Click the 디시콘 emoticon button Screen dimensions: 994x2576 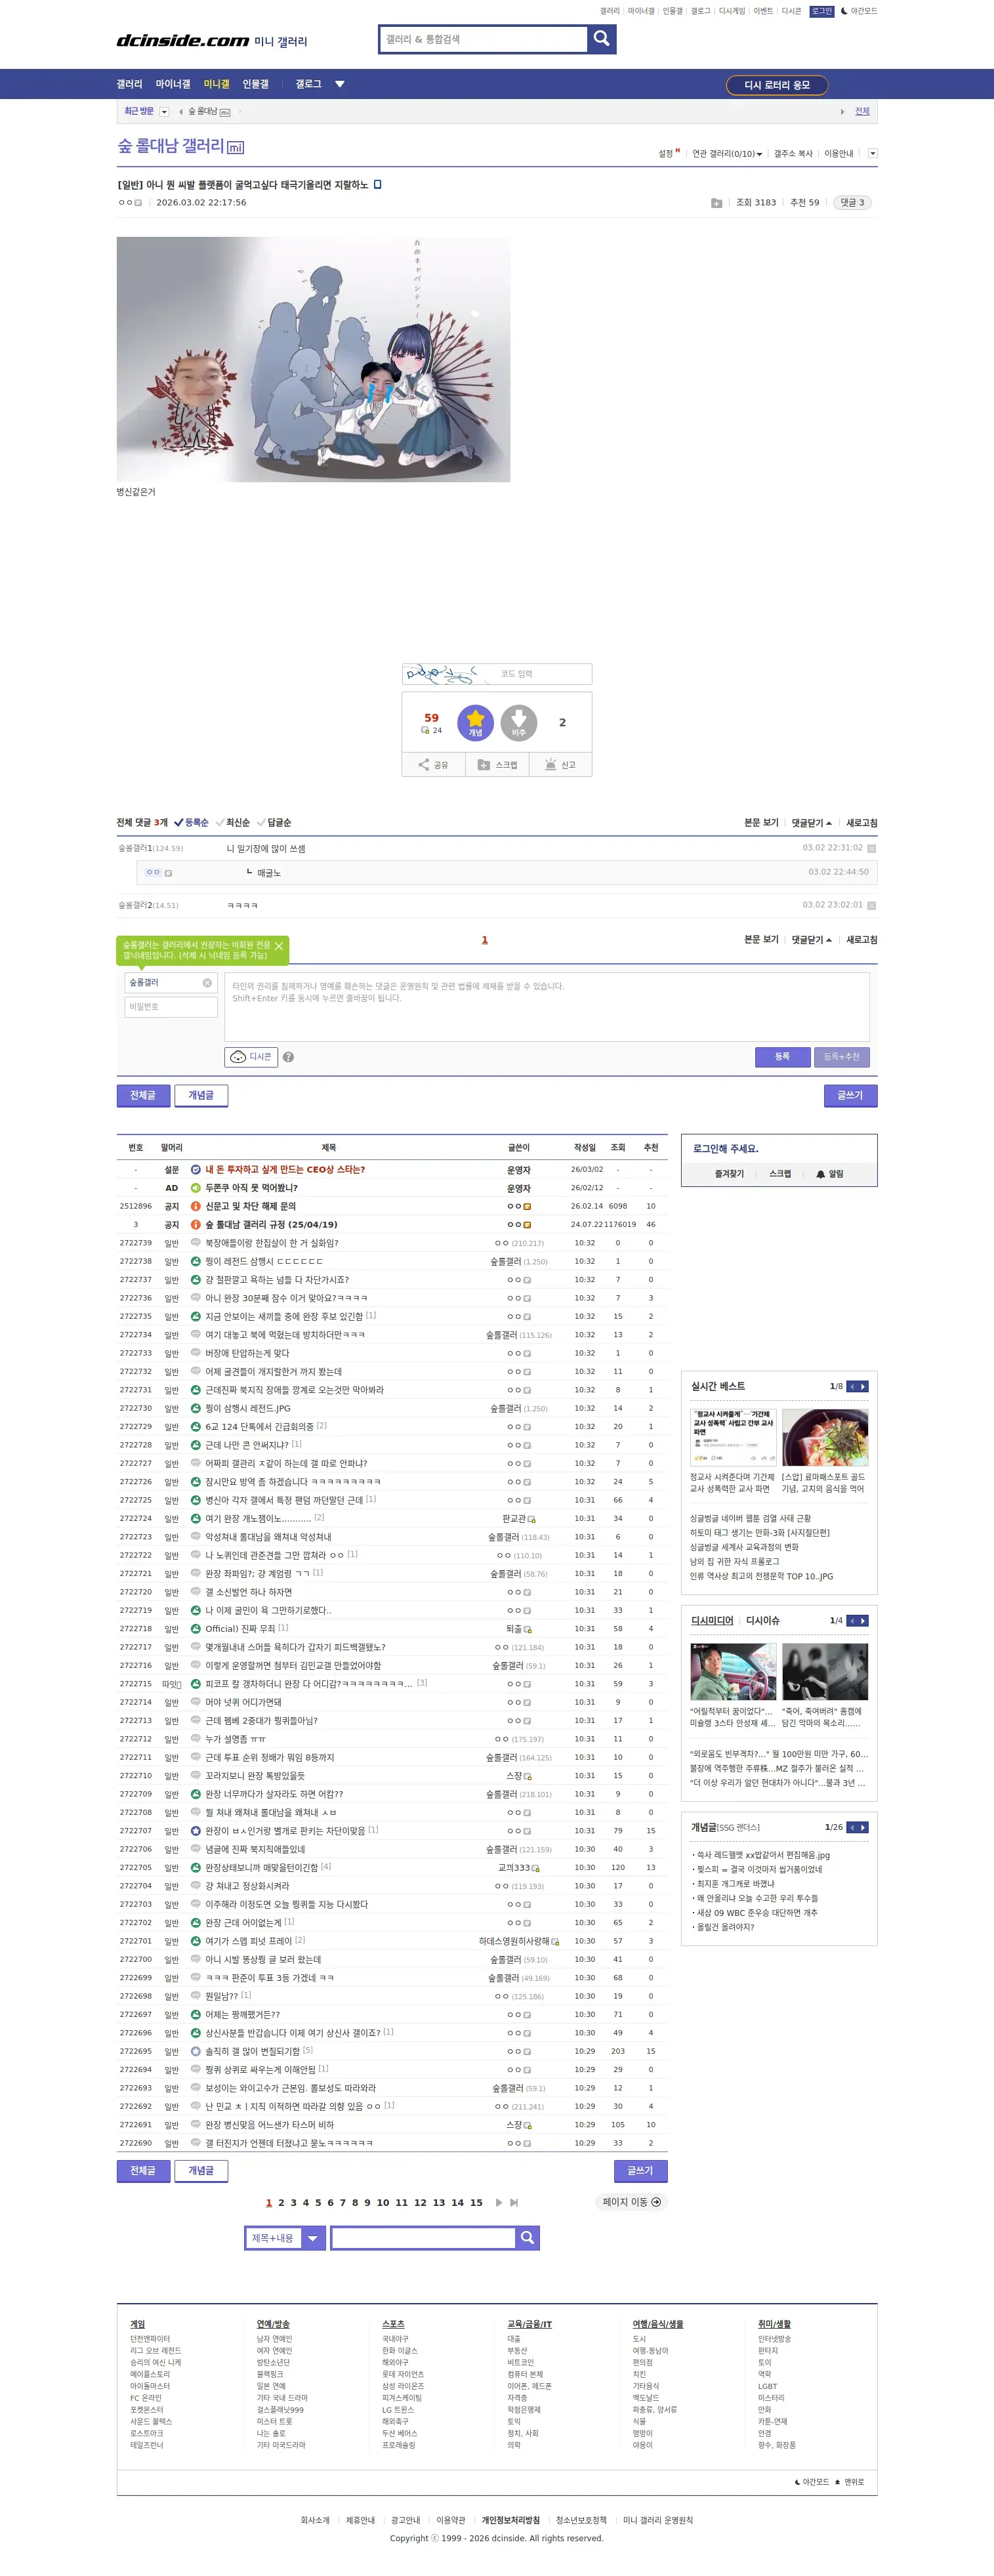[x=250, y=1057]
